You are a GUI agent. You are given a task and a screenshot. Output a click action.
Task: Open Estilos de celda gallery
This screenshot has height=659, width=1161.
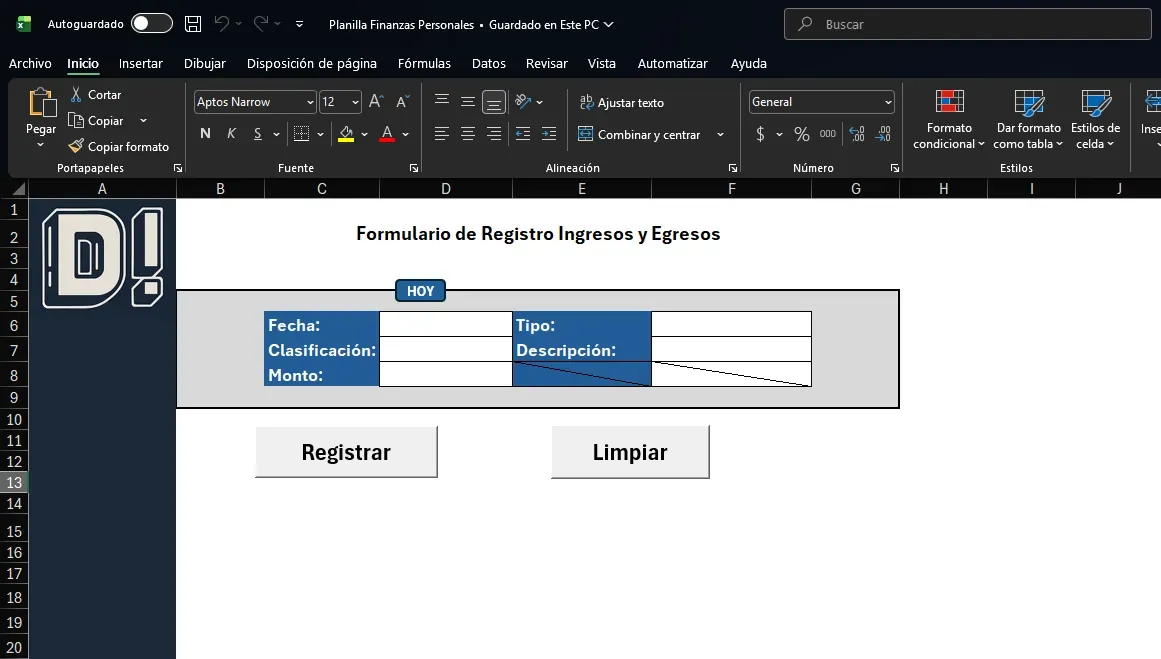coord(1095,120)
